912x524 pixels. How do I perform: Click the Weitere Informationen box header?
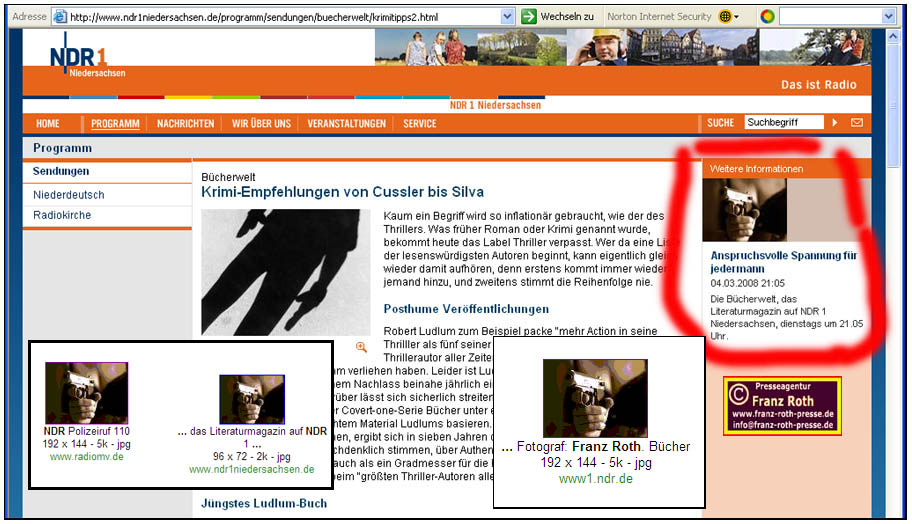coord(786,169)
